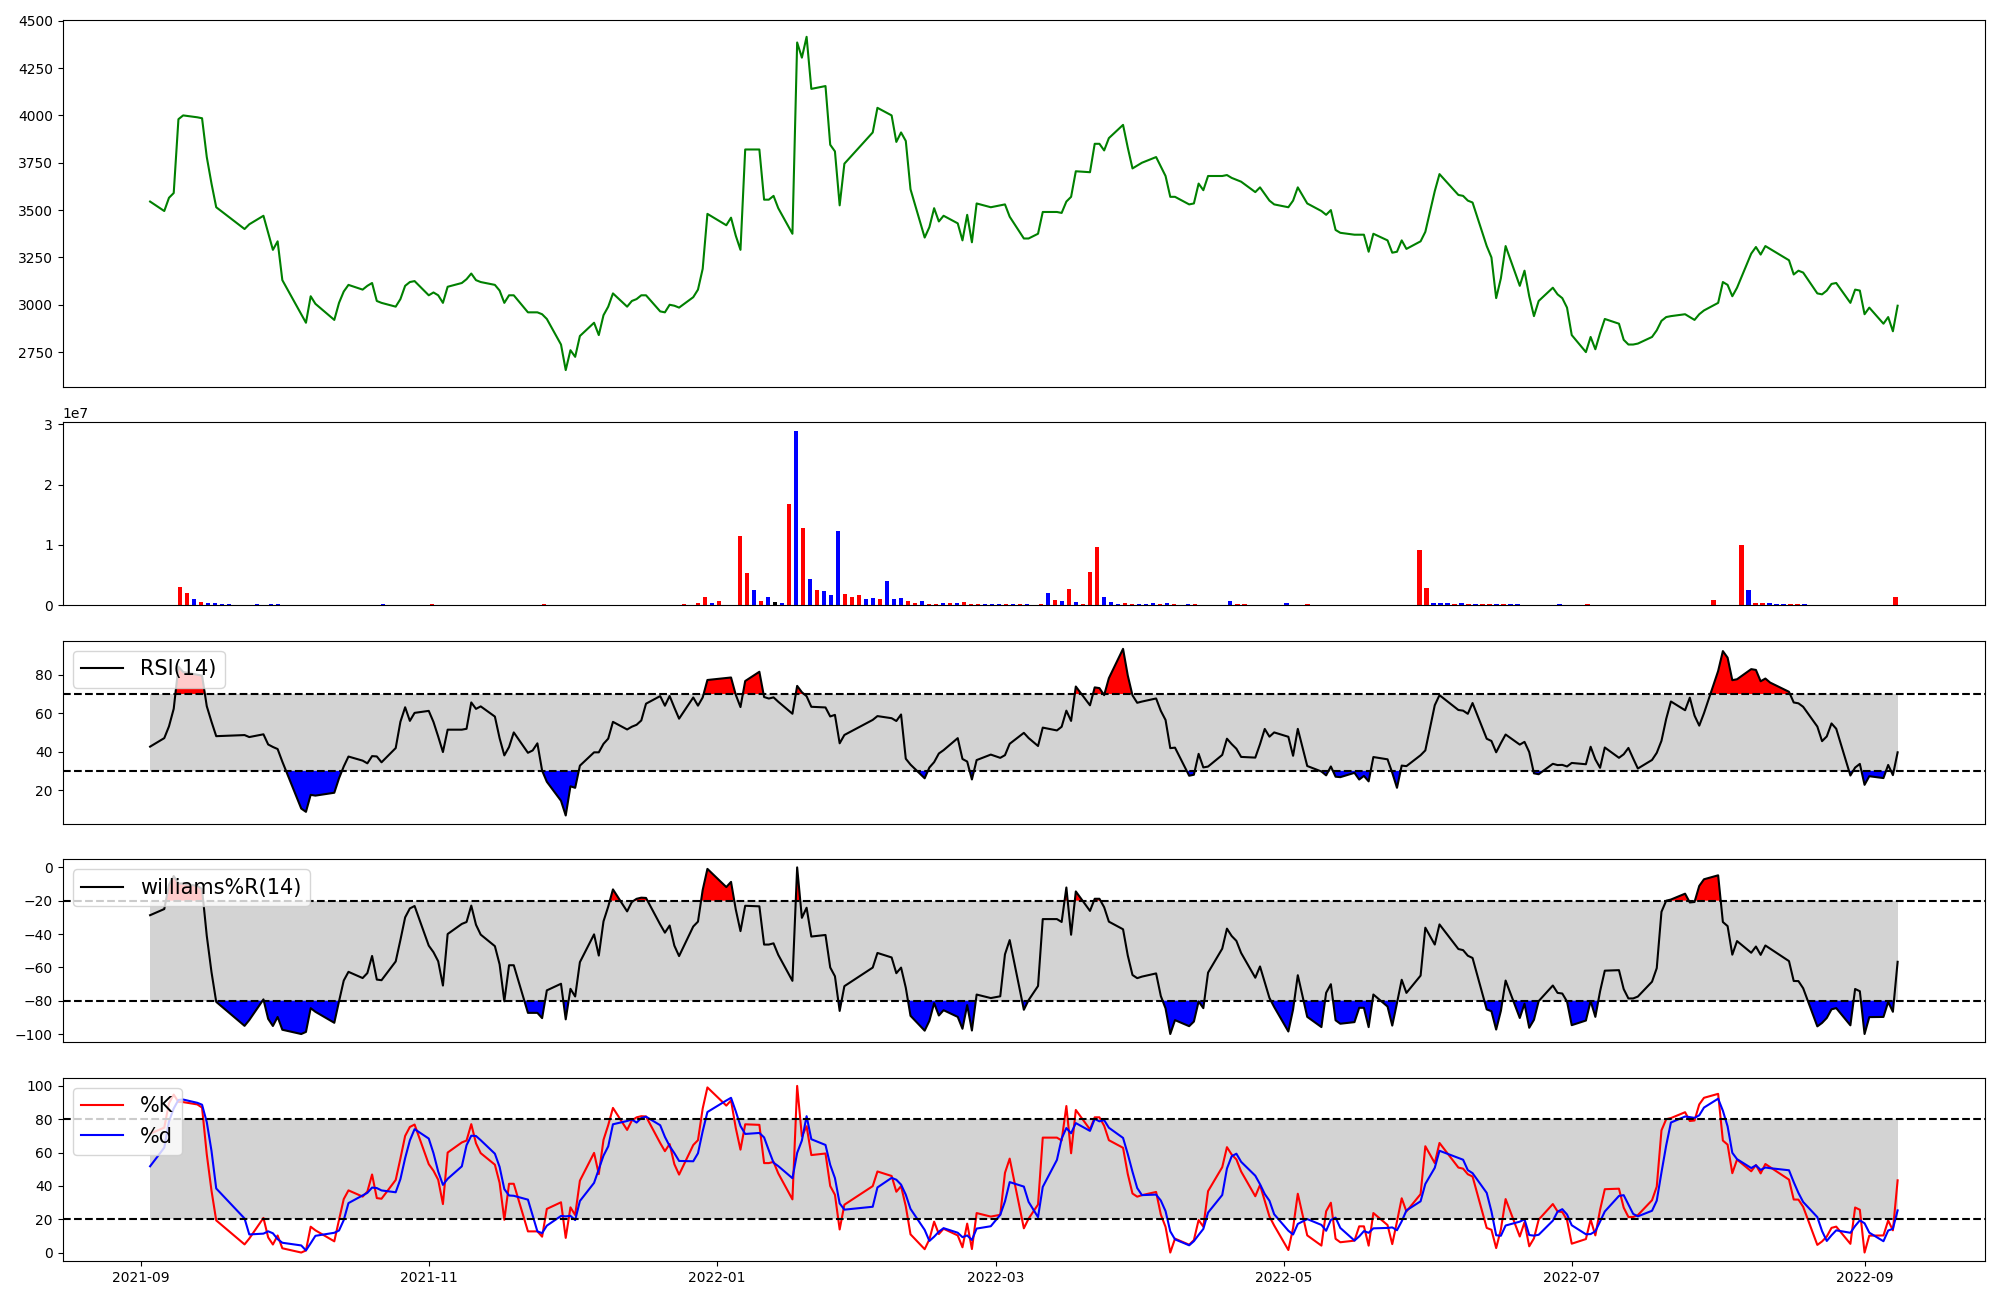Click the 100 tick on stochastic axis

41,1086
